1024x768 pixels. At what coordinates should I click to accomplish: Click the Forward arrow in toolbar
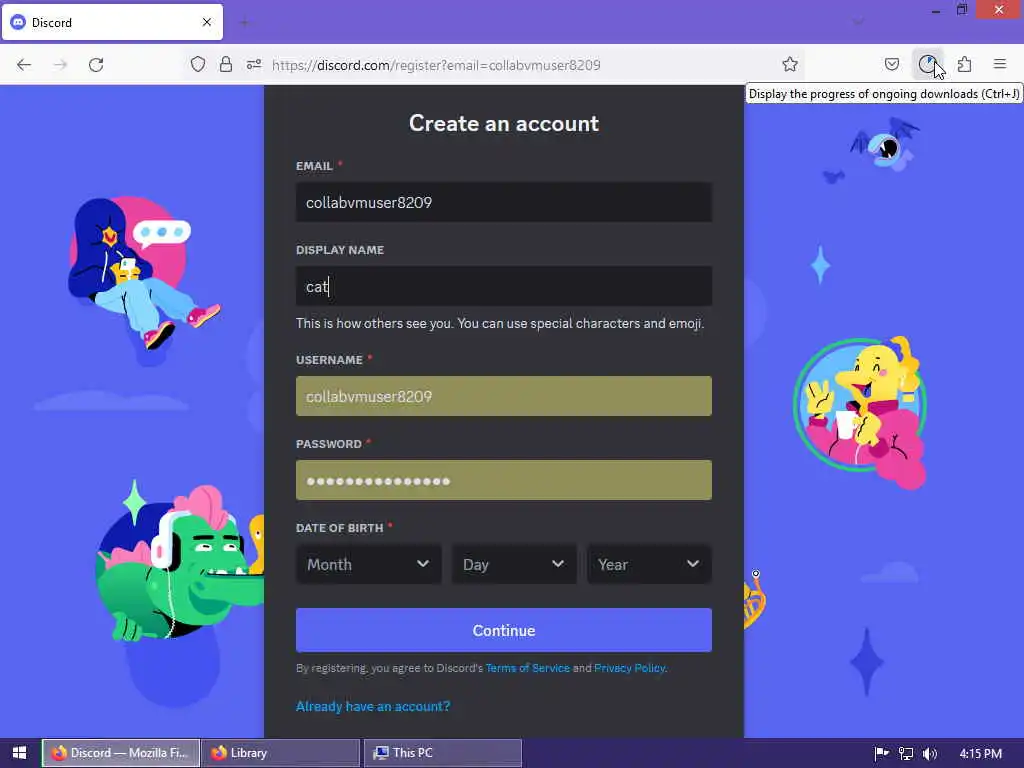click(x=60, y=65)
